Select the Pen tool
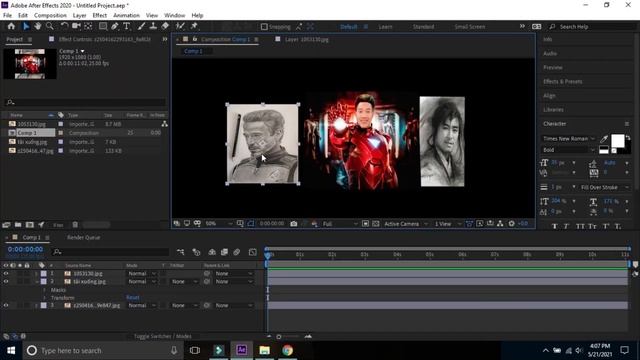The width and height of the screenshot is (640, 360). (115, 26)
